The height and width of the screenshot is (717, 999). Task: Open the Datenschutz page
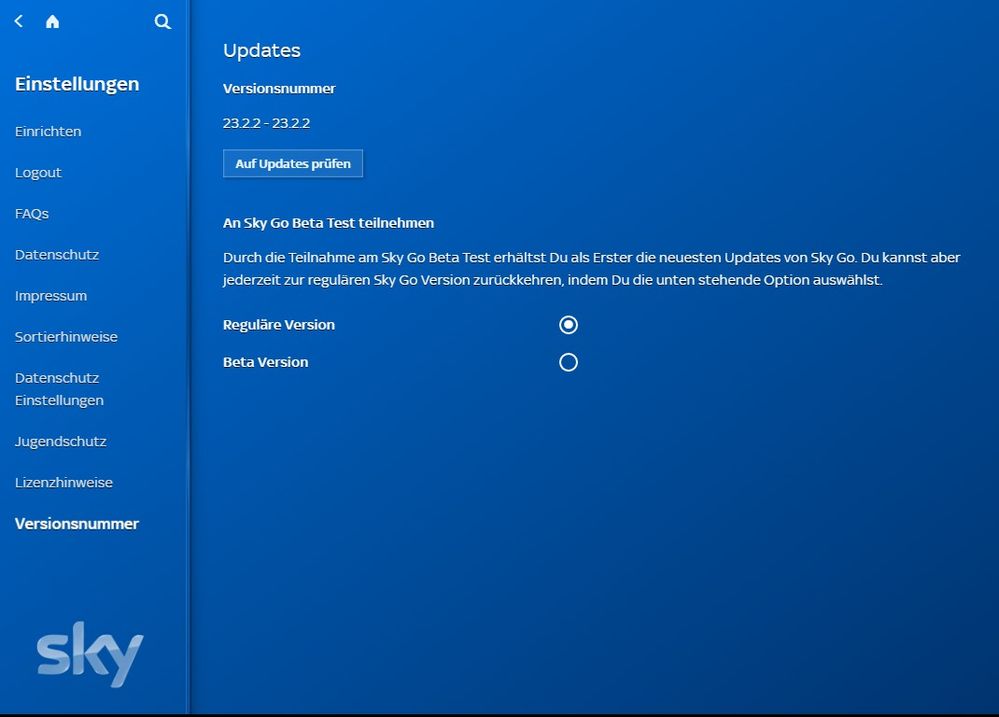[x=57, y=255]
